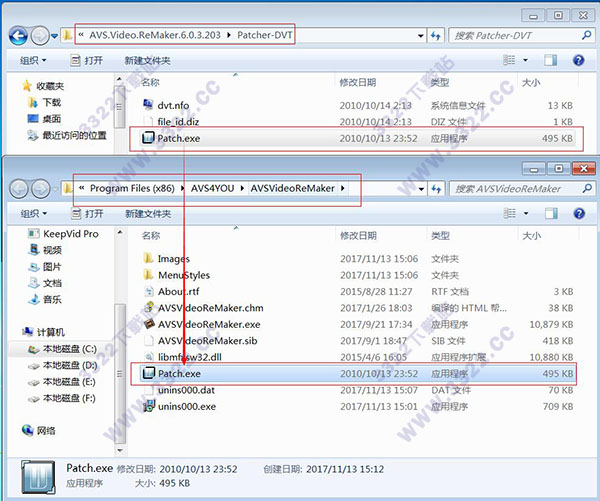Select AVSVideoReMaker.chm help file

click(x=210, y=308)
